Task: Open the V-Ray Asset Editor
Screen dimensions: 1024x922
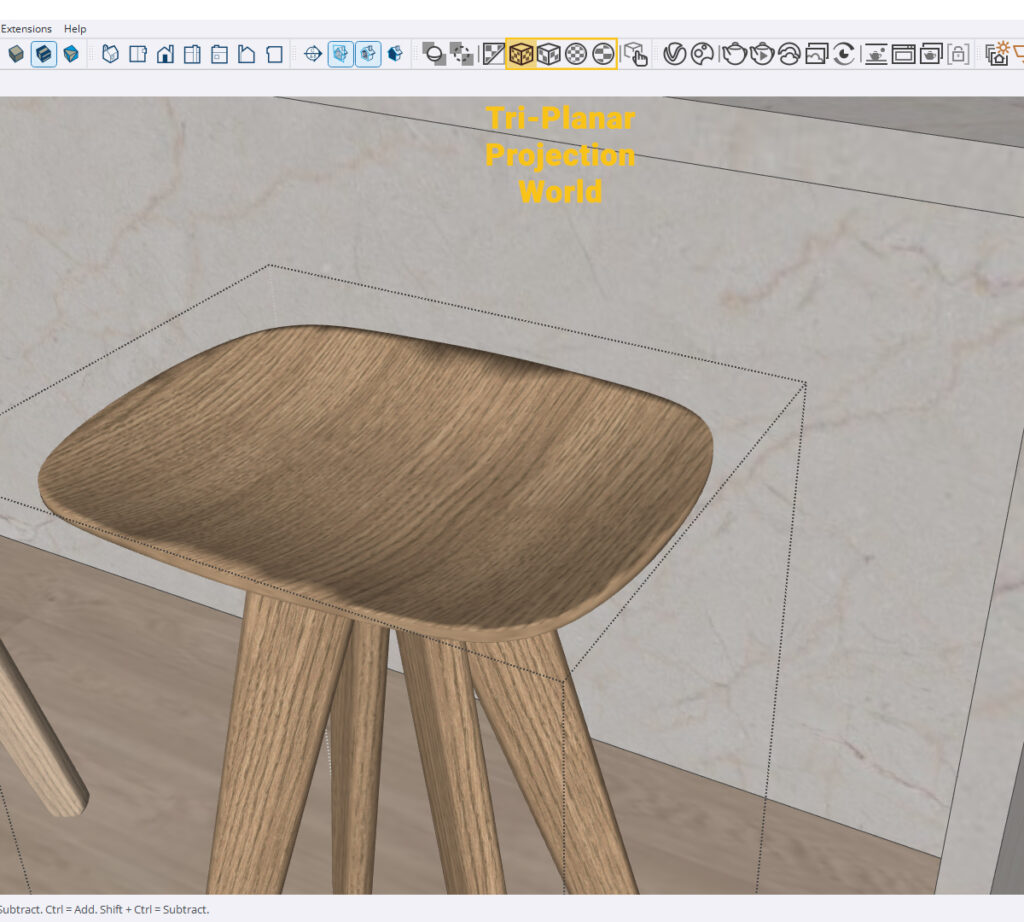Action: pyautogui.click(x=675, y=54)
